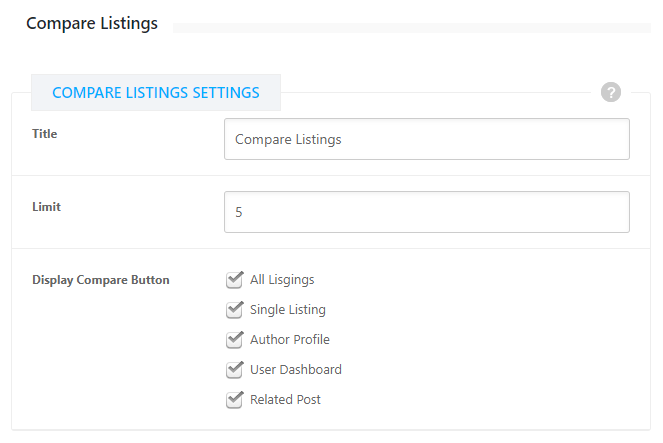Click the bold Title field label

point(45,134)
